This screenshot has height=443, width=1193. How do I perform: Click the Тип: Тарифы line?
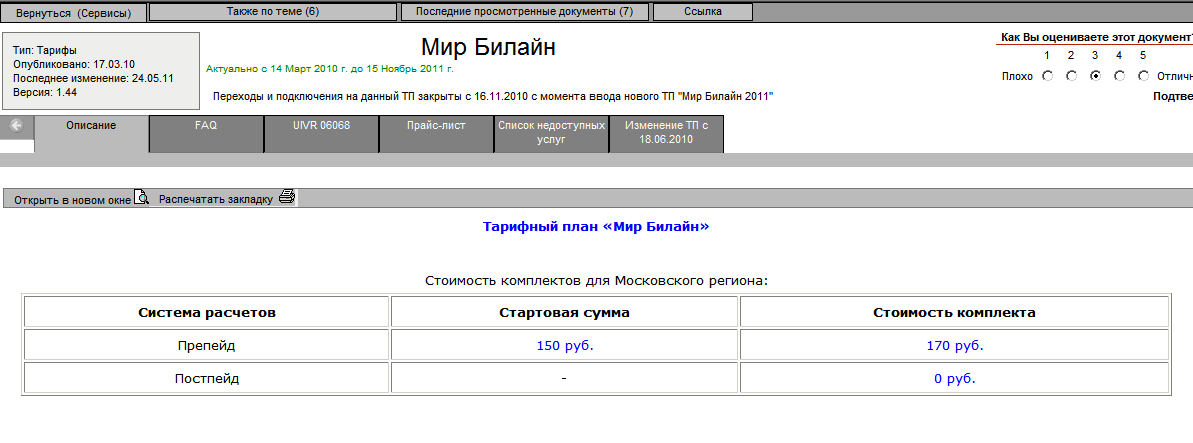(x=45, y=50)
